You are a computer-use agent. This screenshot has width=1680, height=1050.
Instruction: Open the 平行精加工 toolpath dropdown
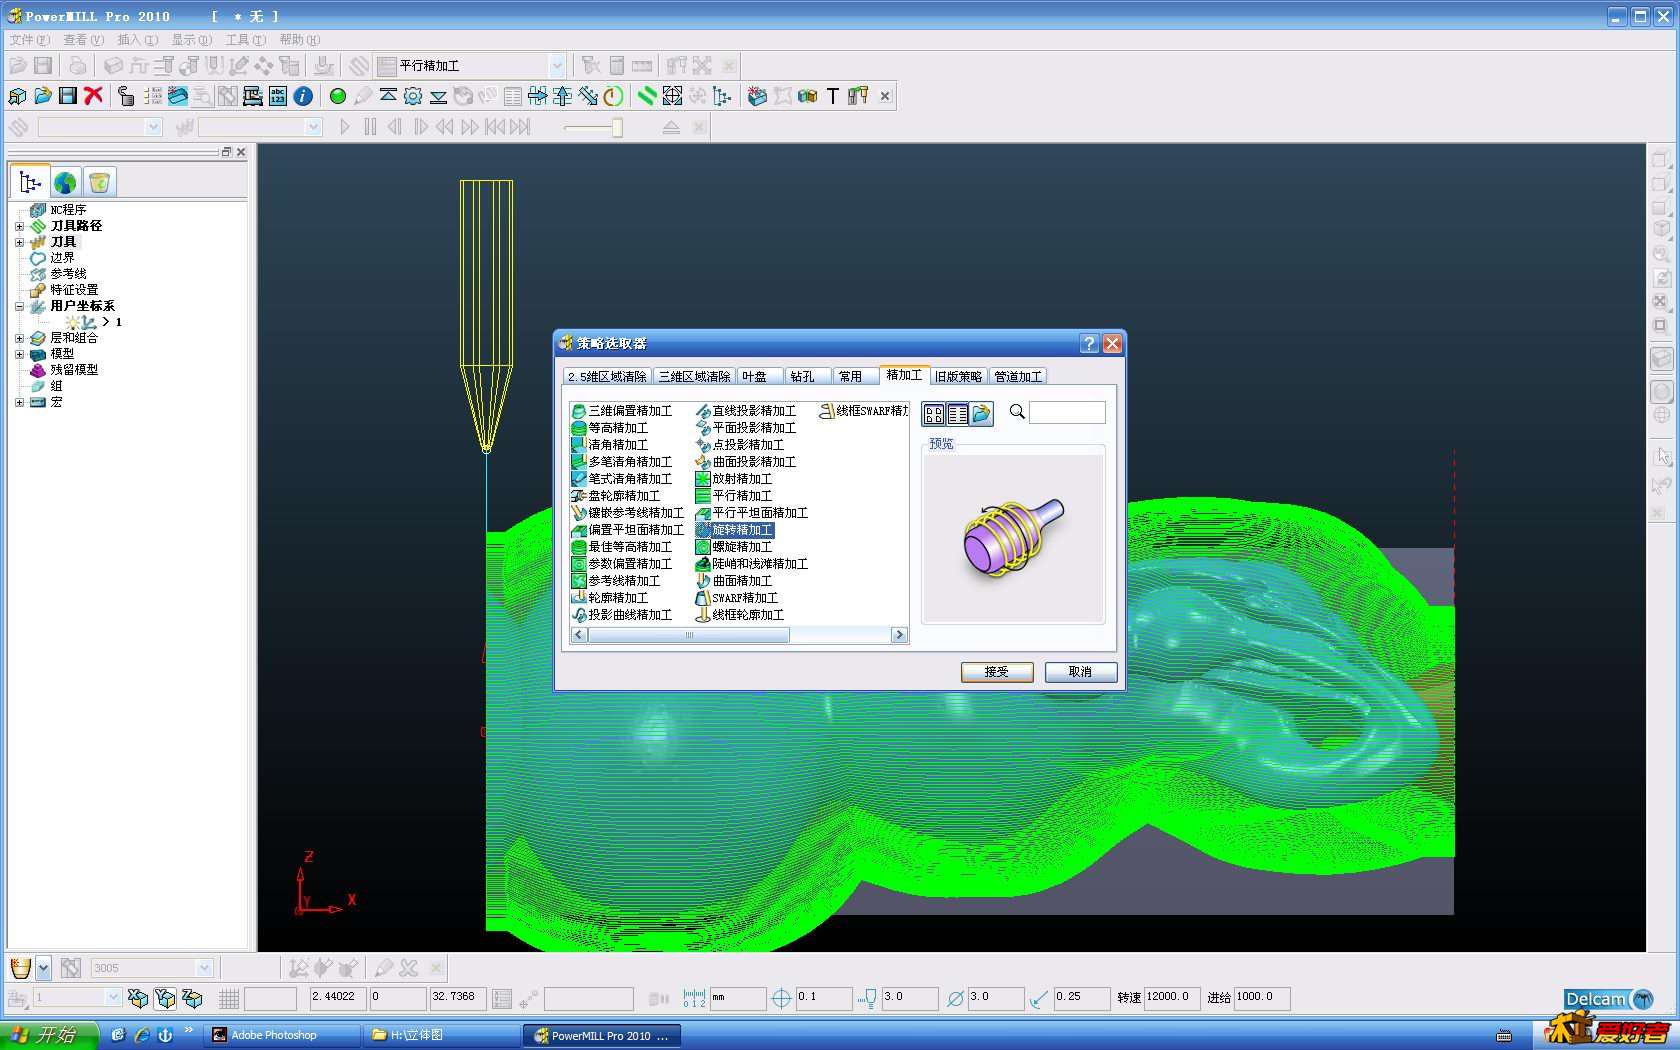557,66
